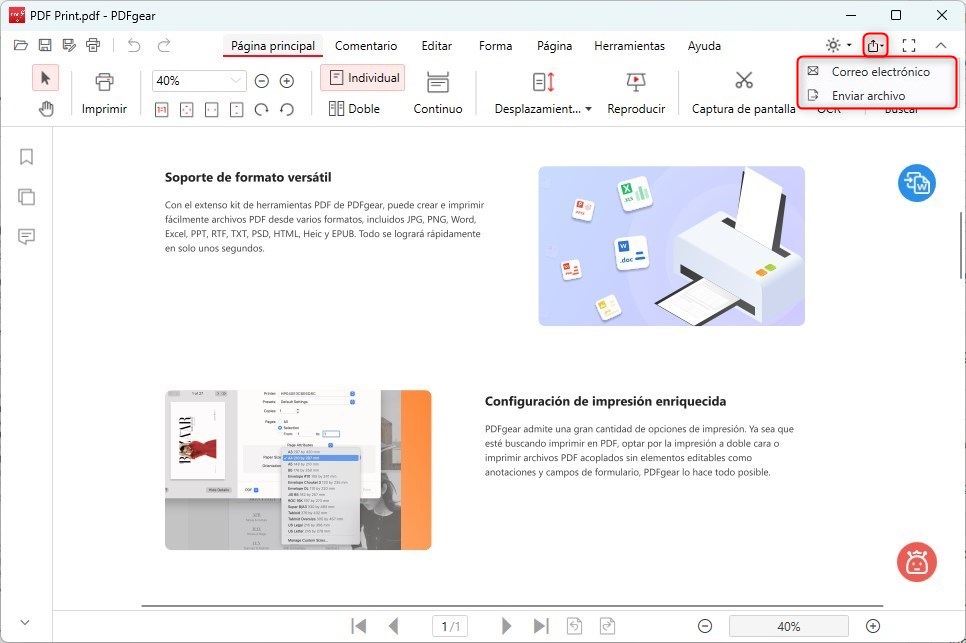The image size is (966, 643).
Task: Expand the sidebar with bottom chevron
Action: click(25, 622)
